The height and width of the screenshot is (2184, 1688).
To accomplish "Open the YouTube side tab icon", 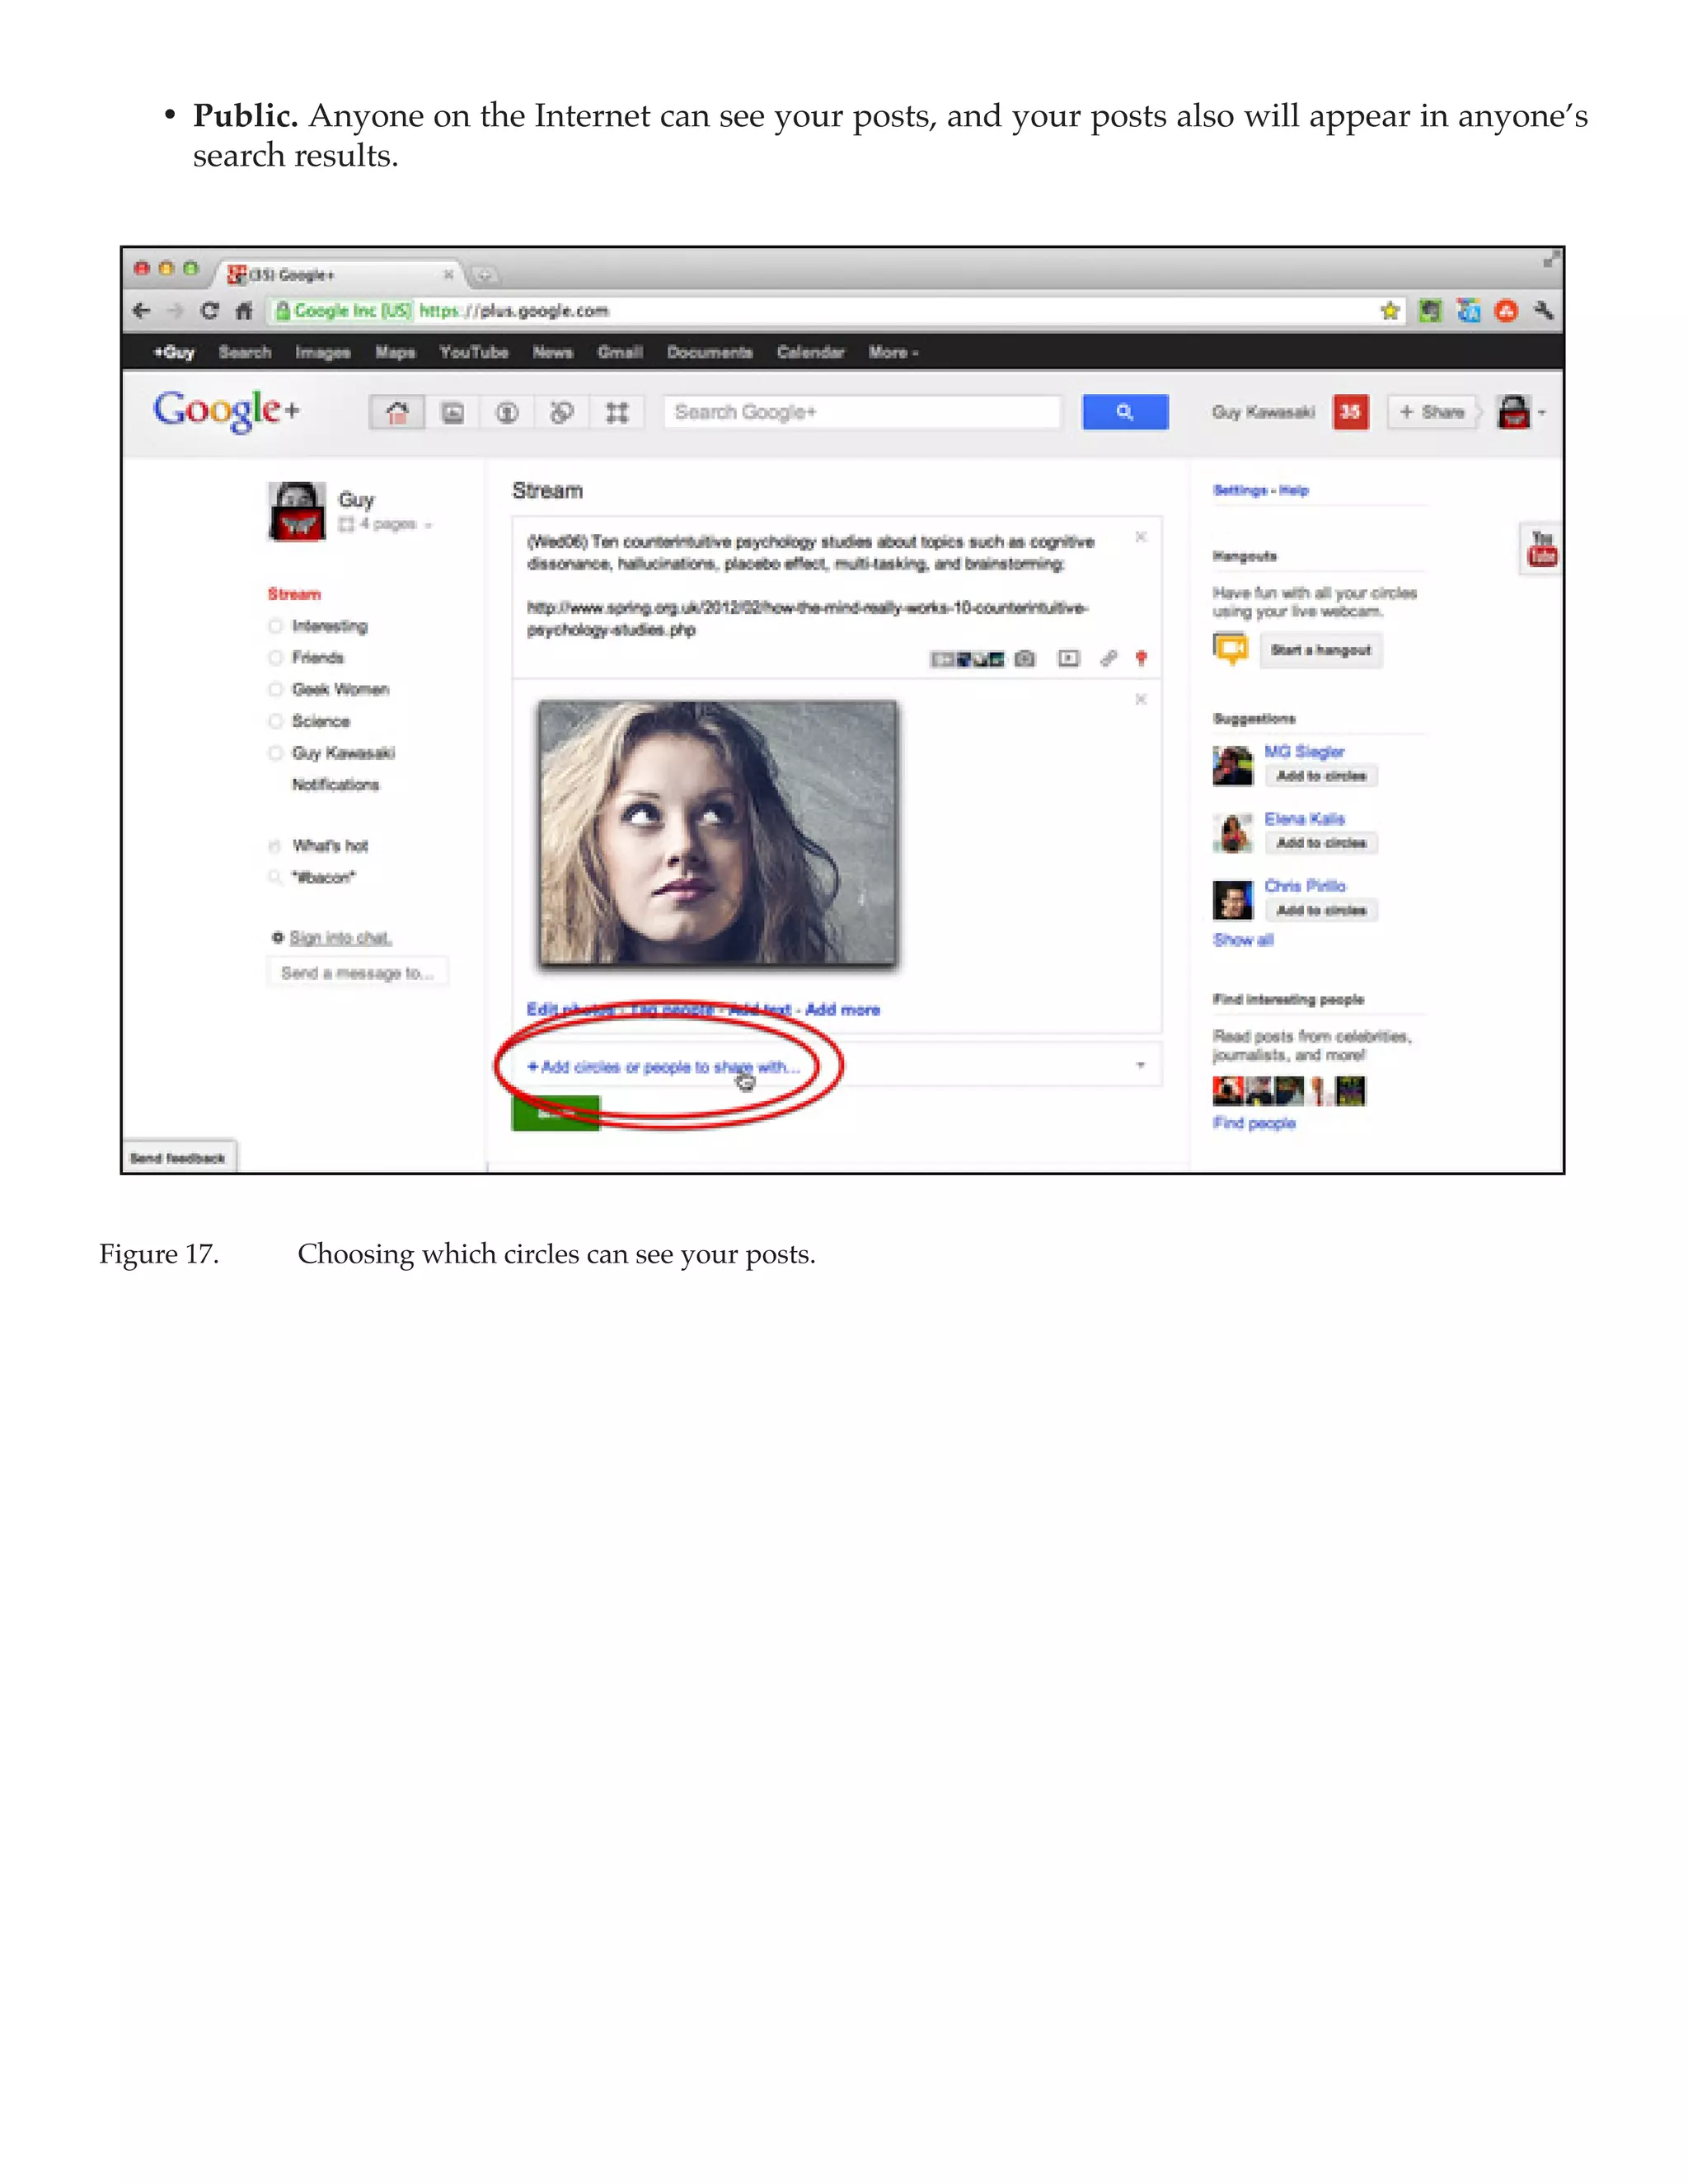I will pos(1542,549).
